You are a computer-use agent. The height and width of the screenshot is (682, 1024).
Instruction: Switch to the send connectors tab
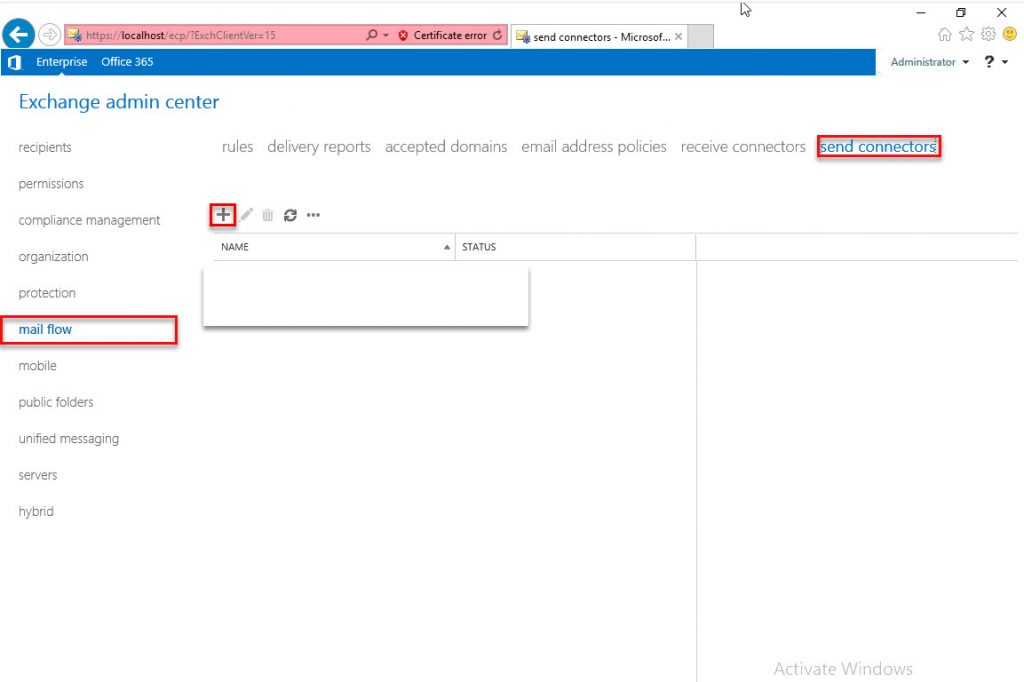tap(878, 147)
